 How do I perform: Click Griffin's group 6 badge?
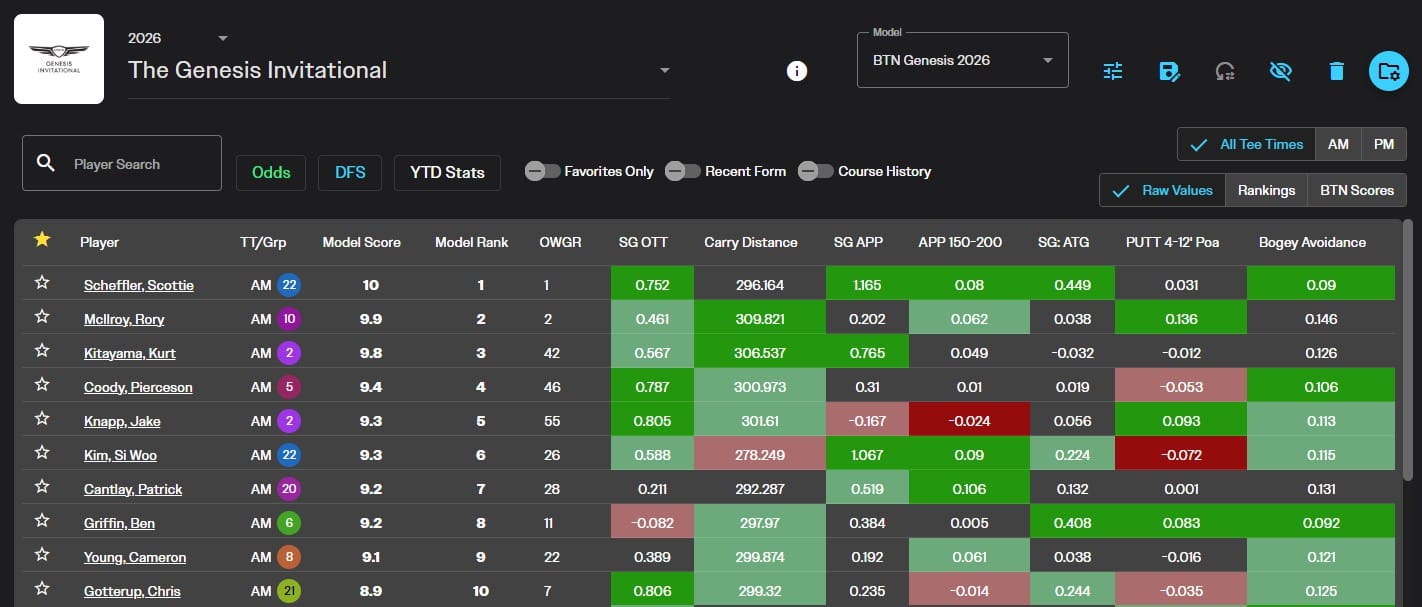click(x=289, y=523)
